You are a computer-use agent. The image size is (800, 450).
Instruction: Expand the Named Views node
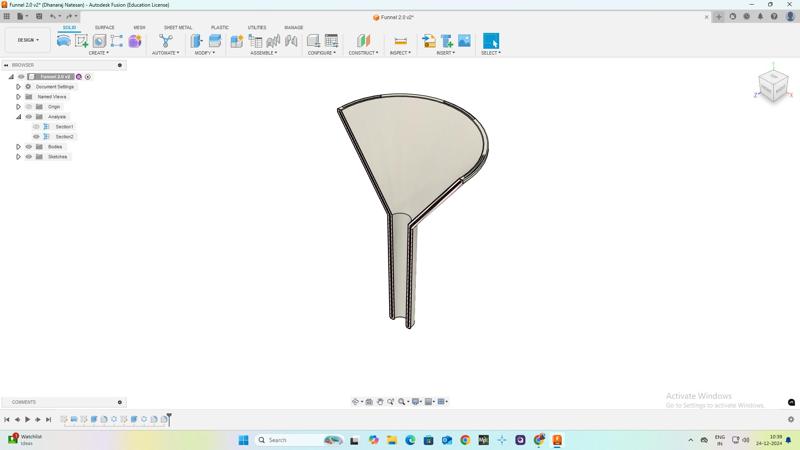(x=18, y=96)
